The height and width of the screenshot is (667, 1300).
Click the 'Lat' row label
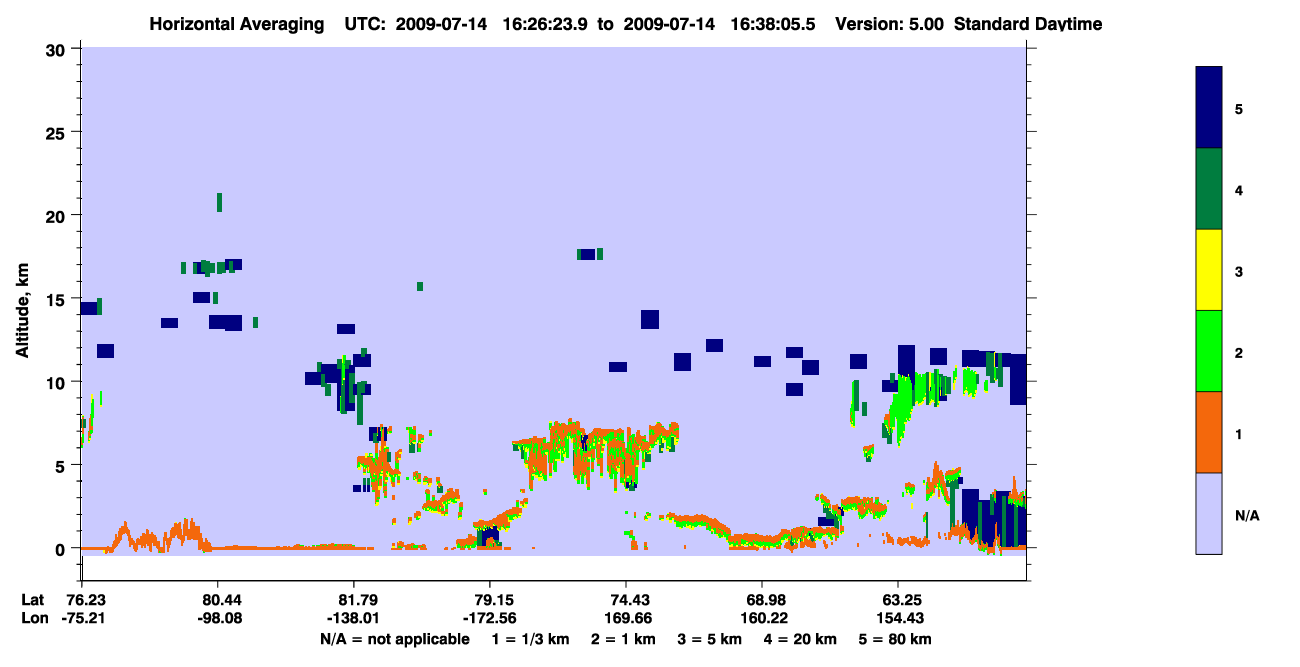33,600
